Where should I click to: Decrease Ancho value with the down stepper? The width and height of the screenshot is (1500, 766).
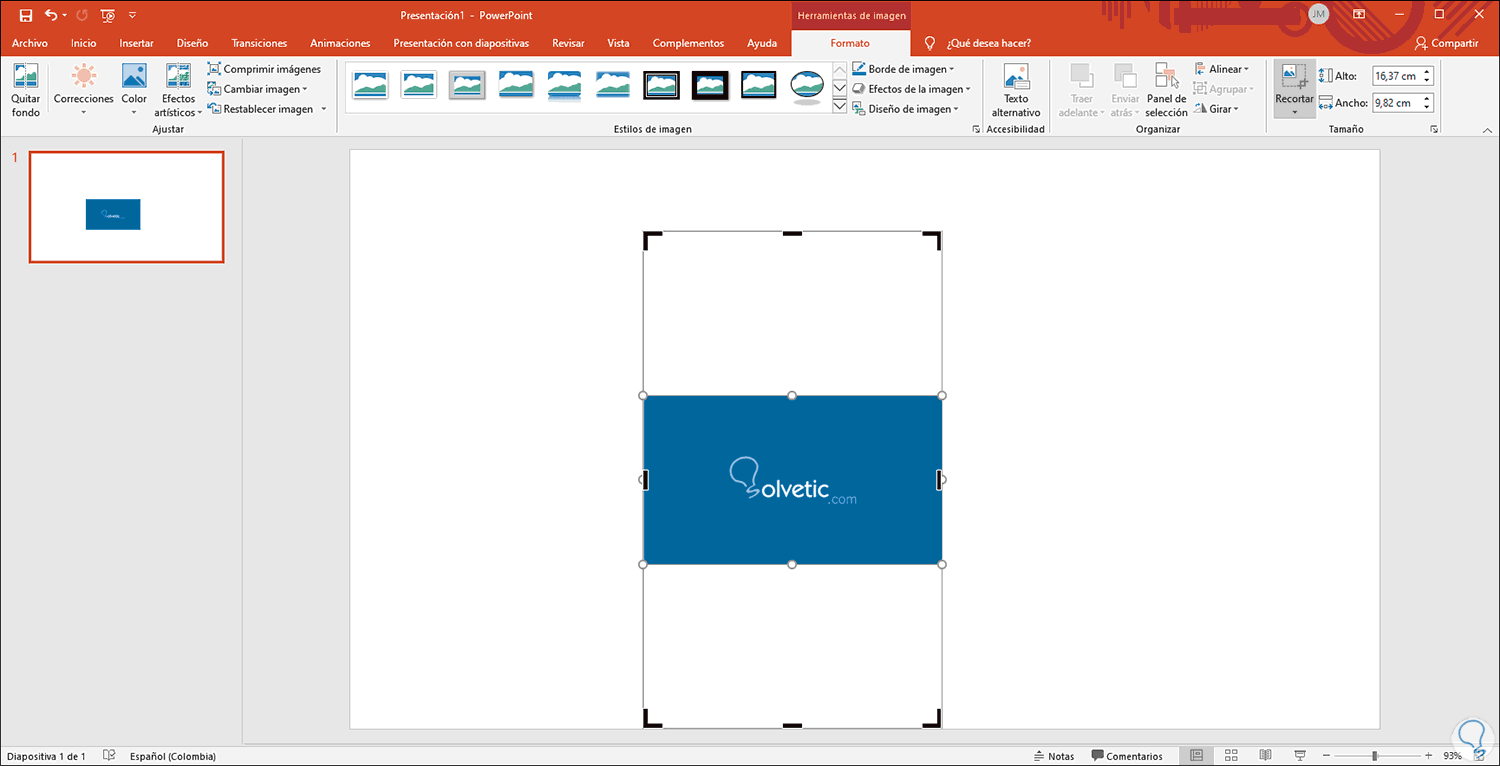[1427, 107]
